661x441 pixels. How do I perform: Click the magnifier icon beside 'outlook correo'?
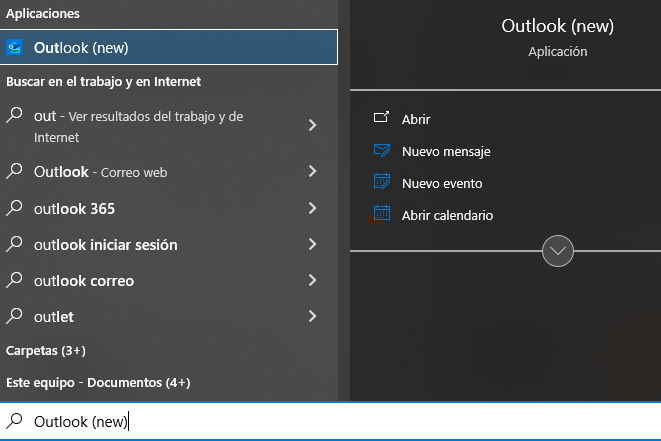[x=14, y=280]
